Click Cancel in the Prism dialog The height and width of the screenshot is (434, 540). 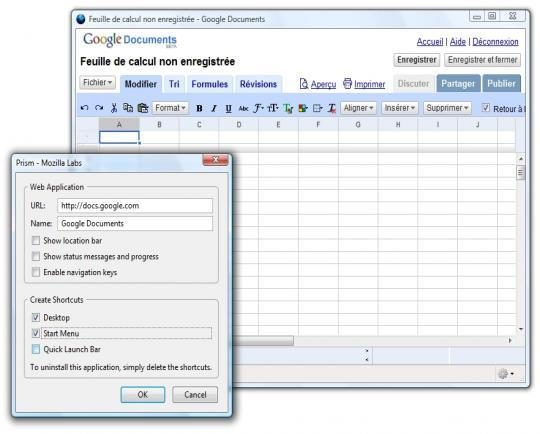pos(195,394)
